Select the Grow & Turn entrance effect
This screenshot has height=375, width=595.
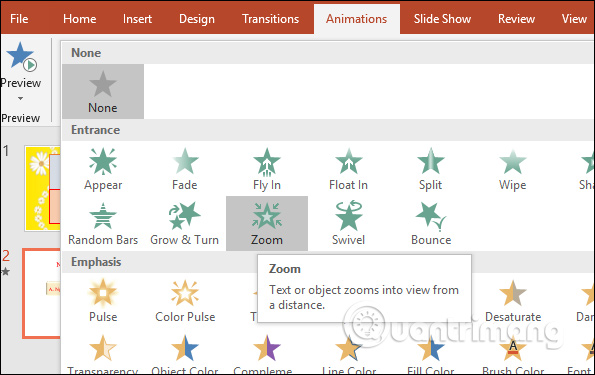pyautogui.click(x=185, y=224)
